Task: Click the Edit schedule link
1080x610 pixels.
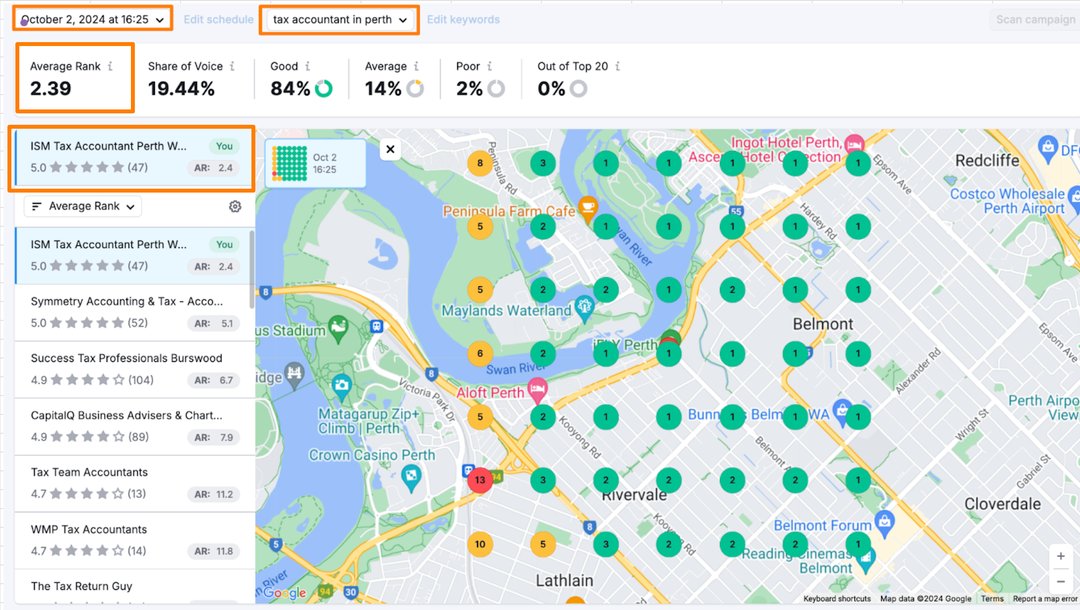Action: coord(218,19)
